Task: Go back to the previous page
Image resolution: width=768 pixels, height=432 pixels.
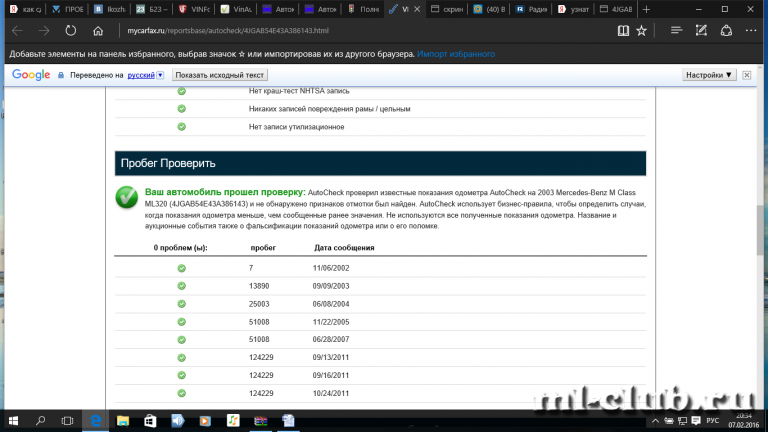Action: click(x=18, y=31)
